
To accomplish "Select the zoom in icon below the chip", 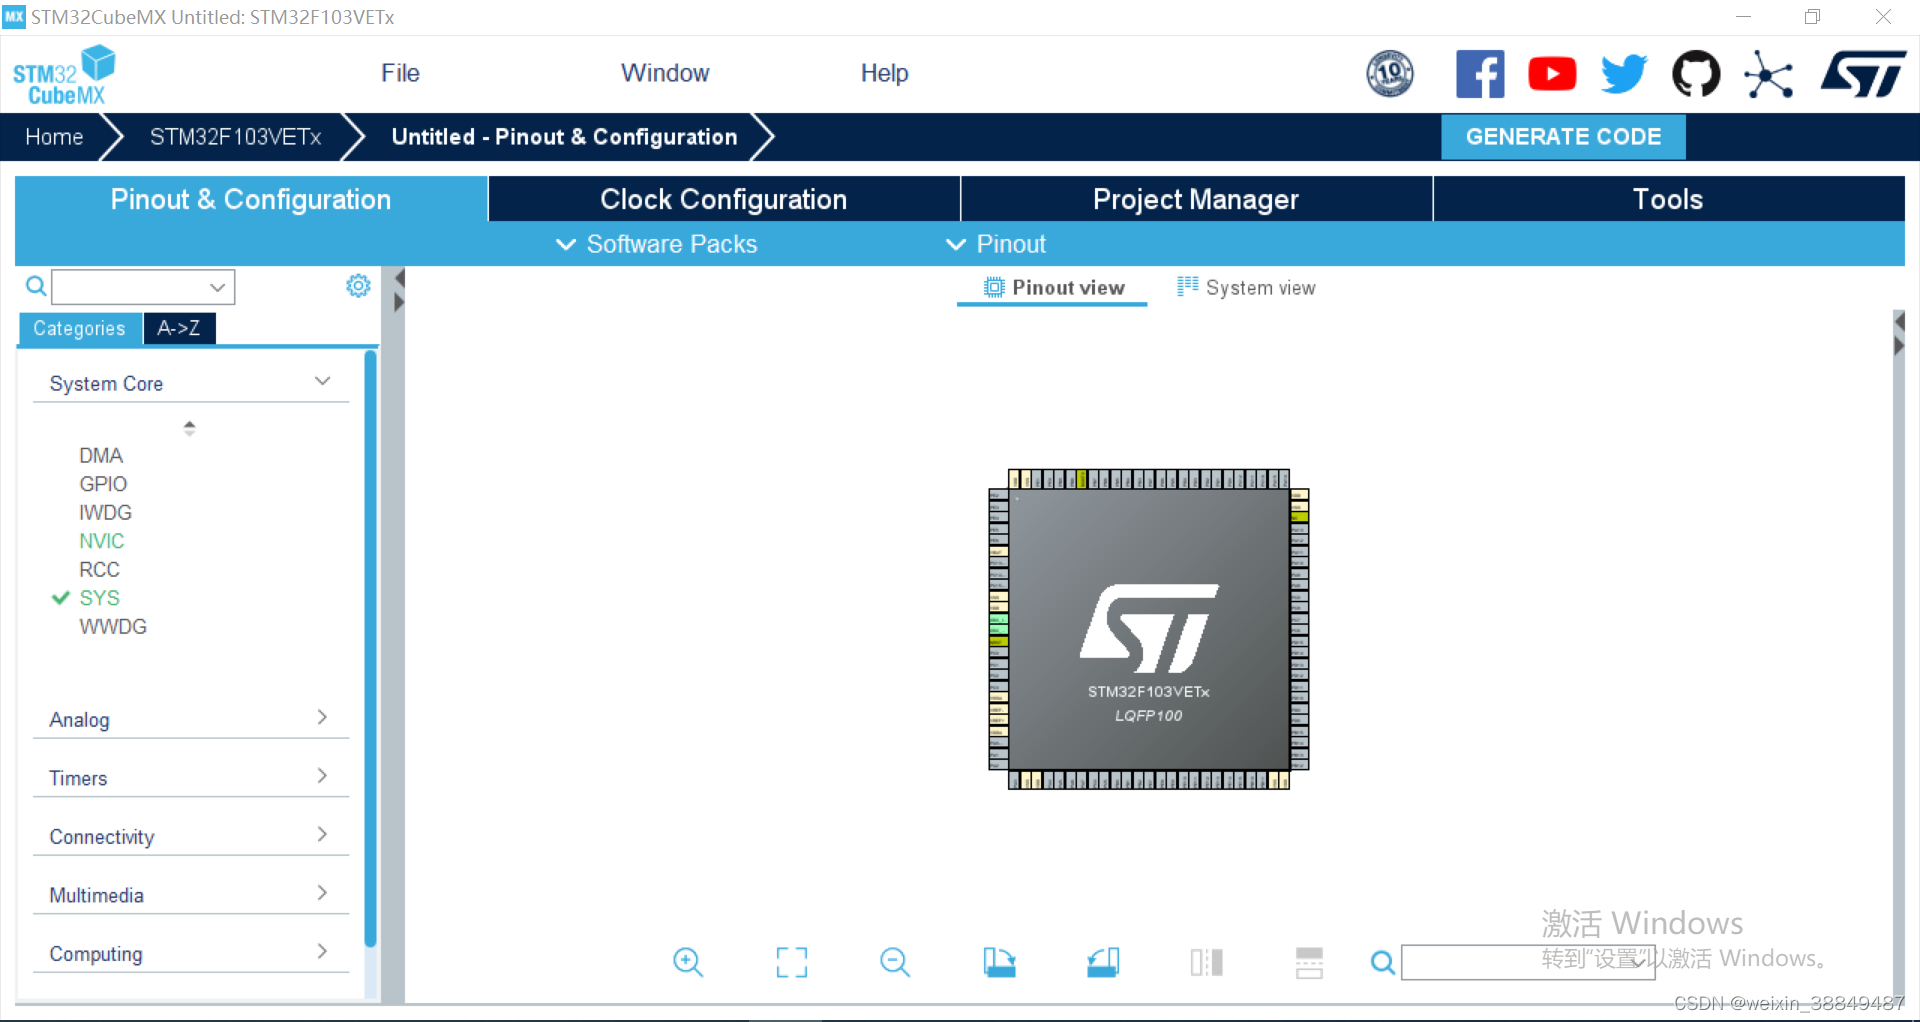I will [688, 962].
